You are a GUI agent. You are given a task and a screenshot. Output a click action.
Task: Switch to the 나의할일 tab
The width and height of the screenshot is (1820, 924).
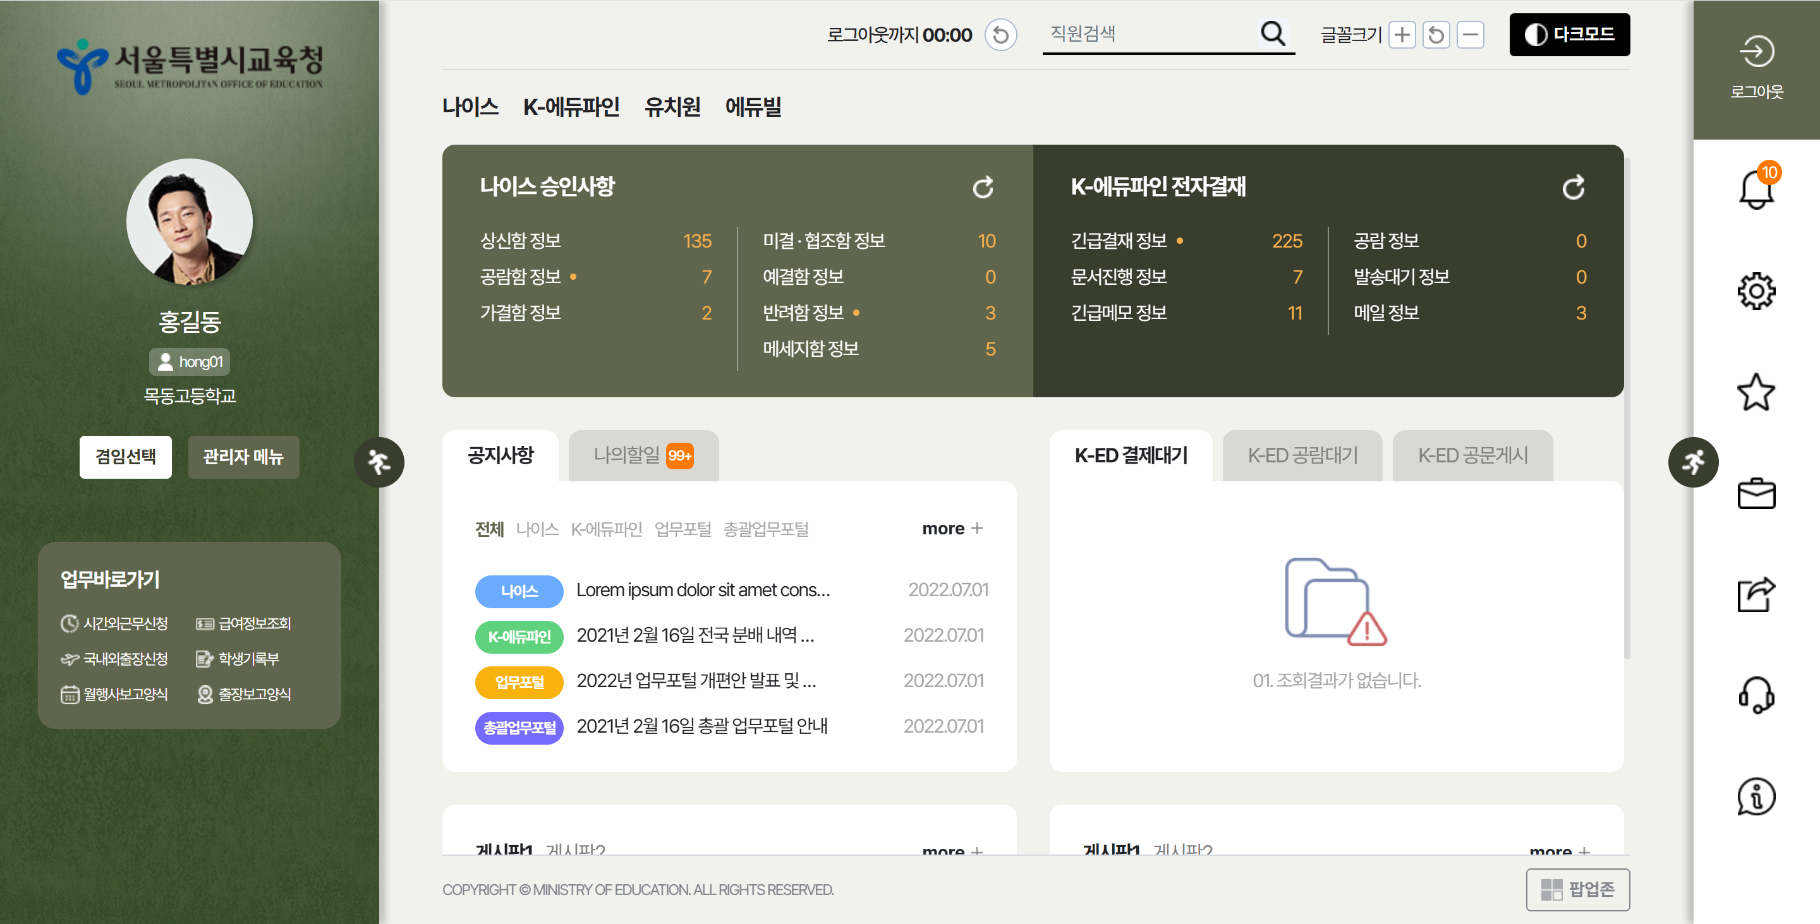coord(643,456)
